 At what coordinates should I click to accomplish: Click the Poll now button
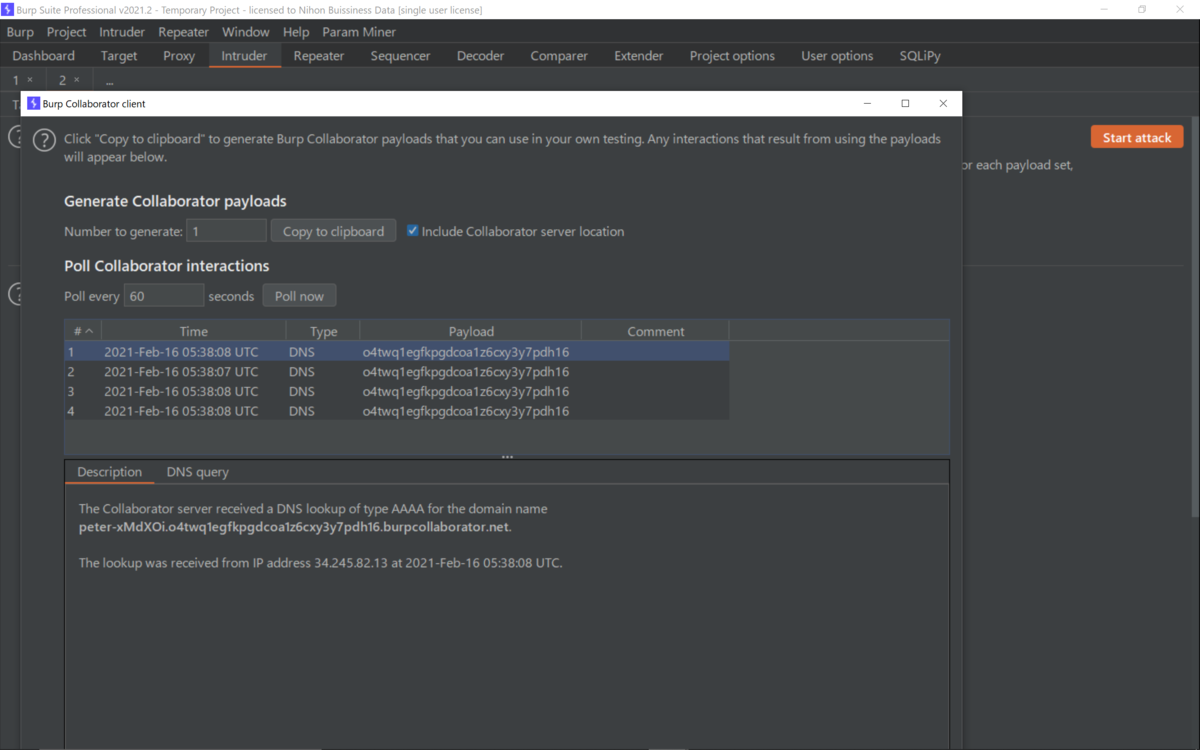click(299, 296)
